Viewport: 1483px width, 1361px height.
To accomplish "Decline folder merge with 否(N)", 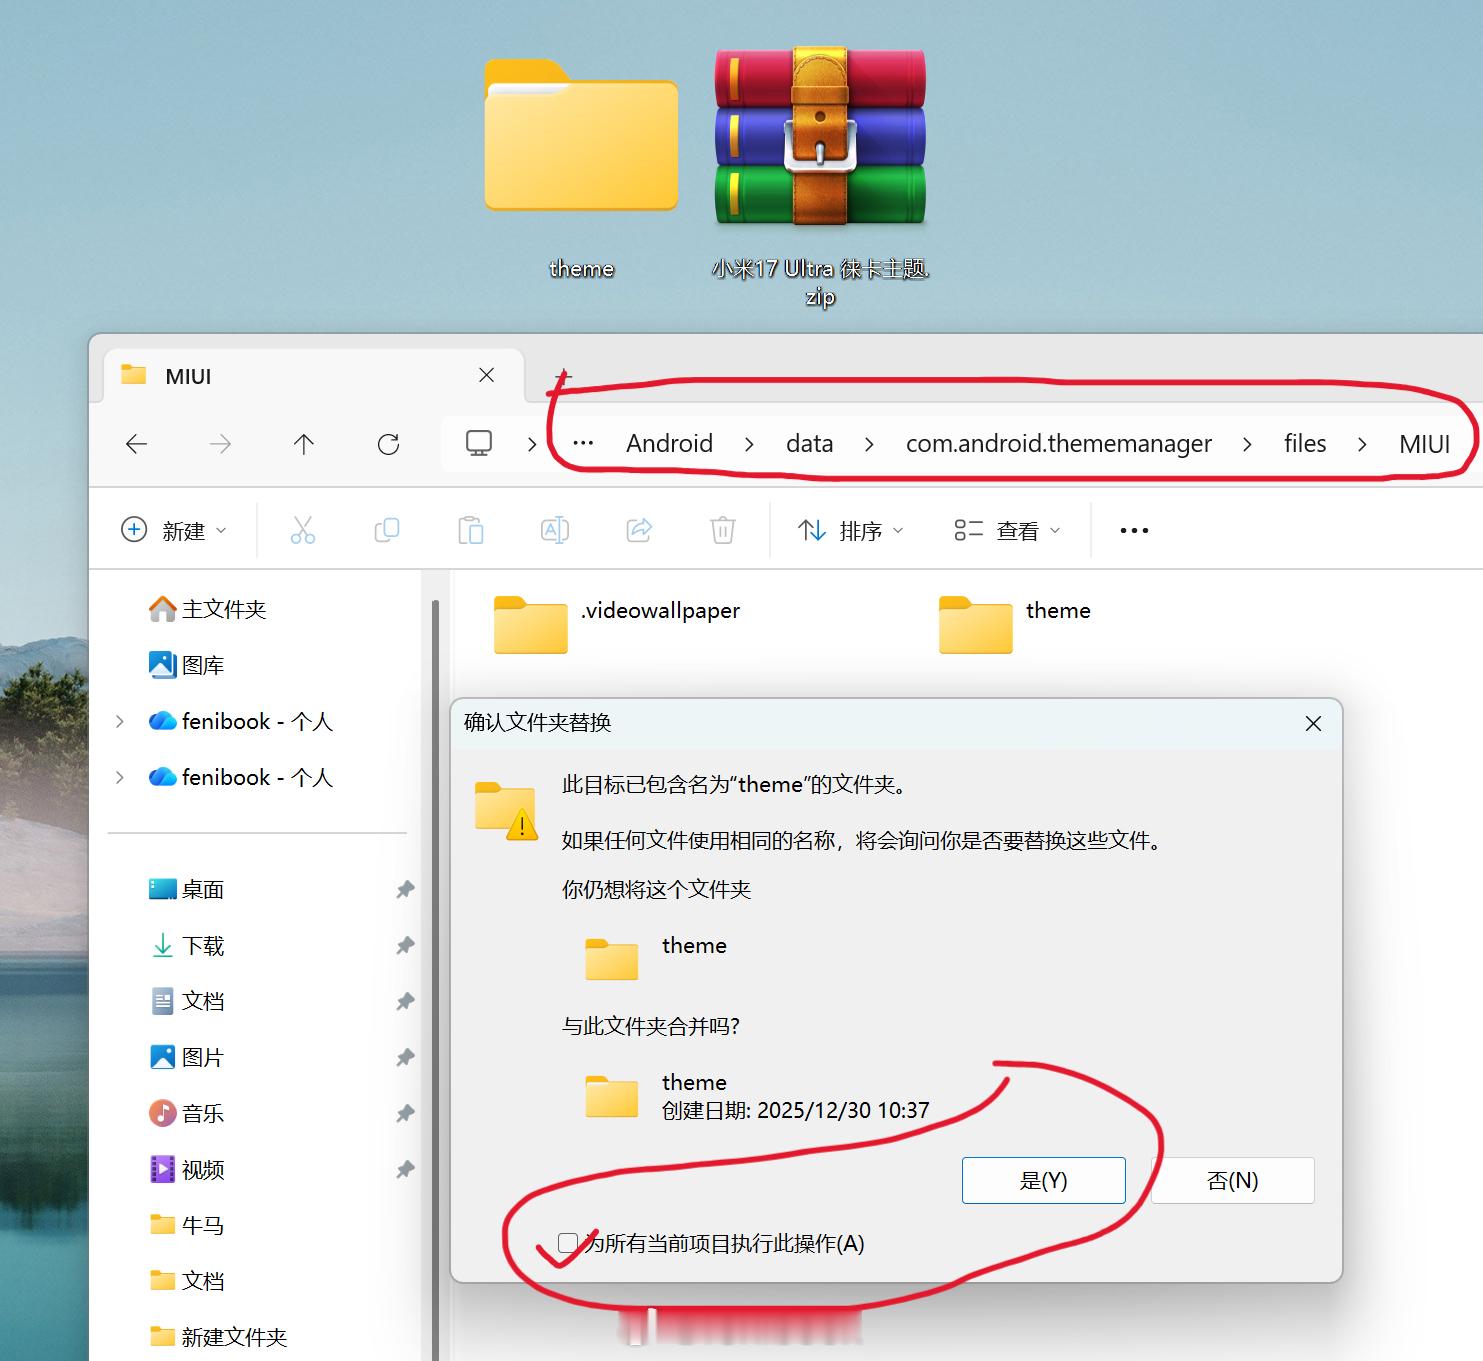I will tap(1233, 1181).
